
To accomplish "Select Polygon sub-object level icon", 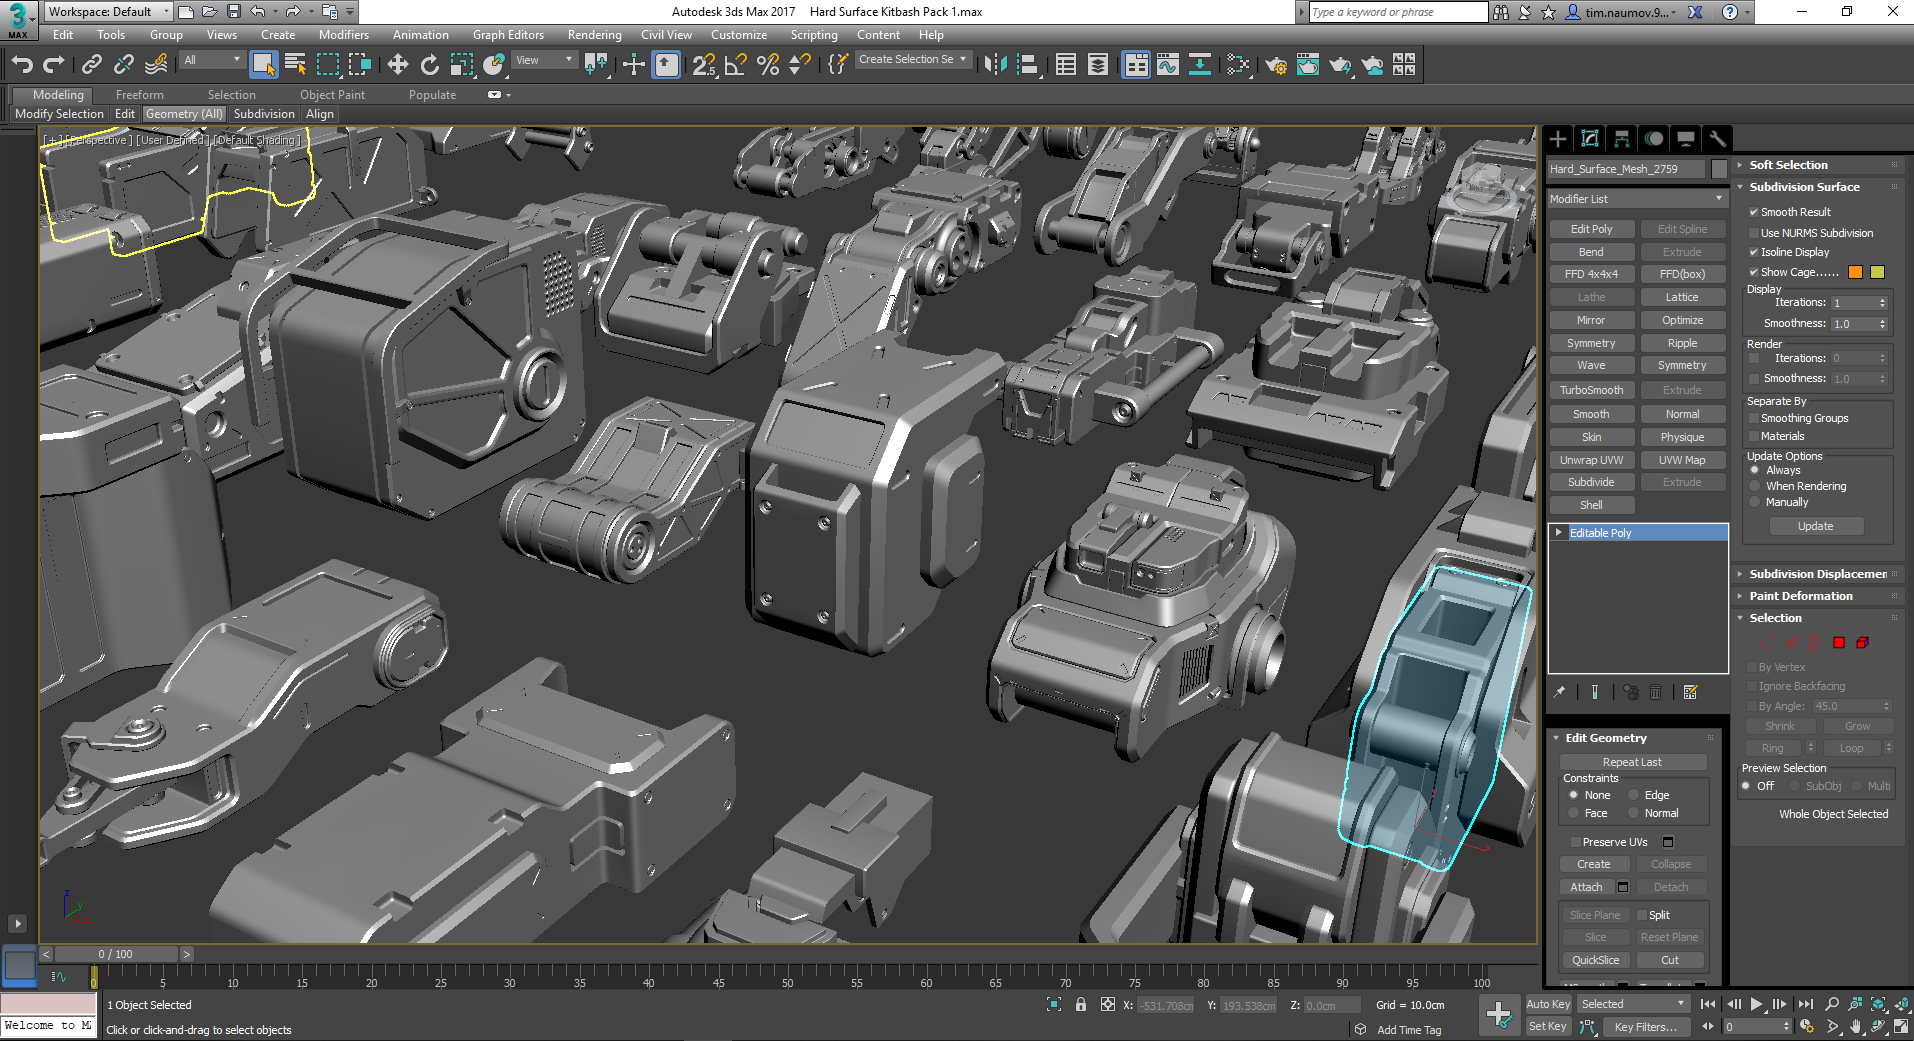I will pos(1839,642).
